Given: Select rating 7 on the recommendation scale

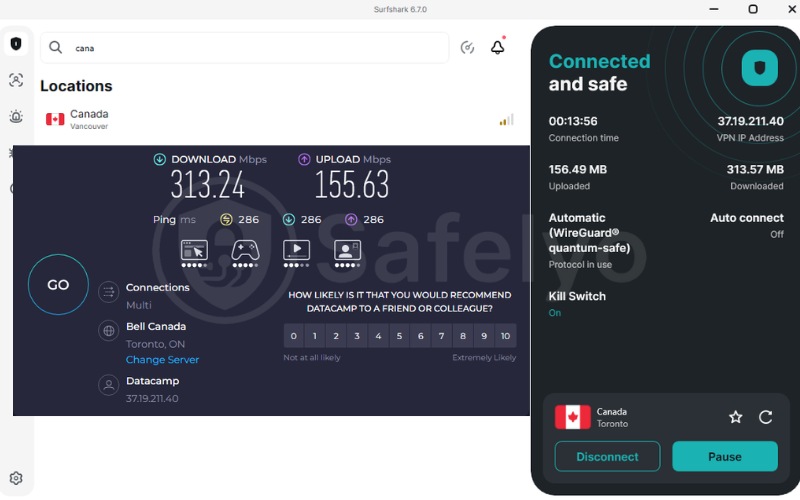Looking at the screenshot, I should click(x=442, y=336).
